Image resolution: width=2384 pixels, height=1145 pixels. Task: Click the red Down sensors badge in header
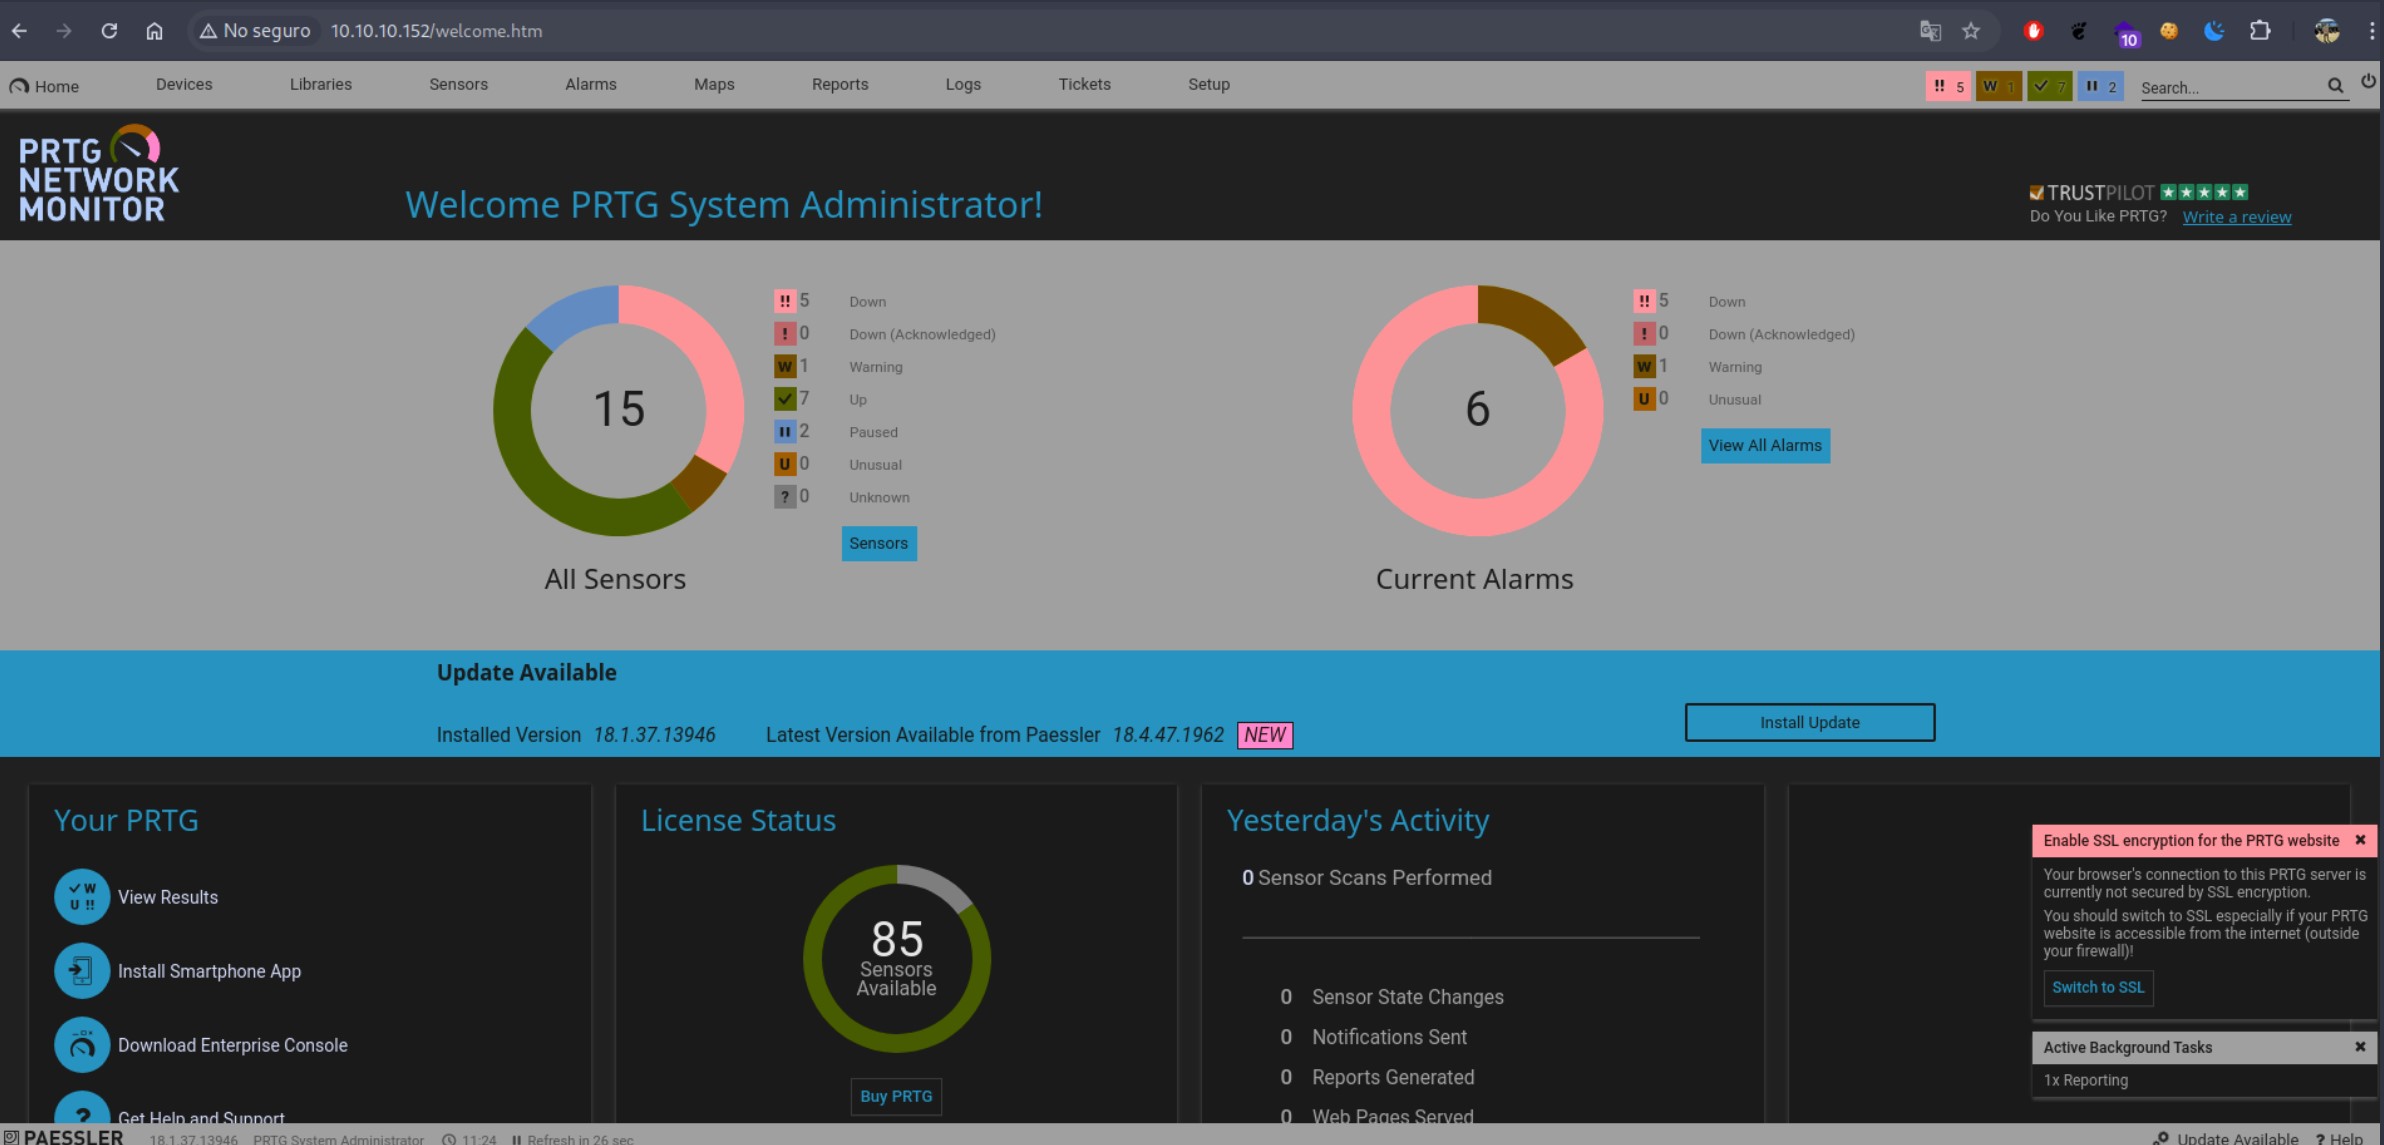pos(1948,86)
